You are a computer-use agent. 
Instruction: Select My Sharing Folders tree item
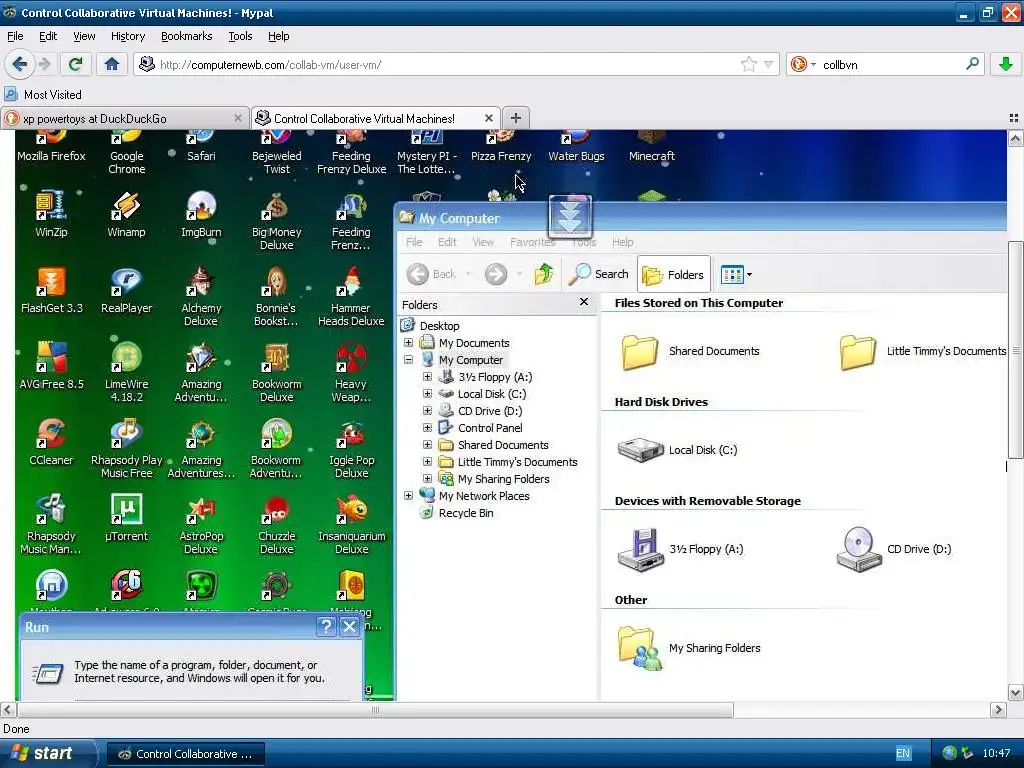[x=494, y=479]
